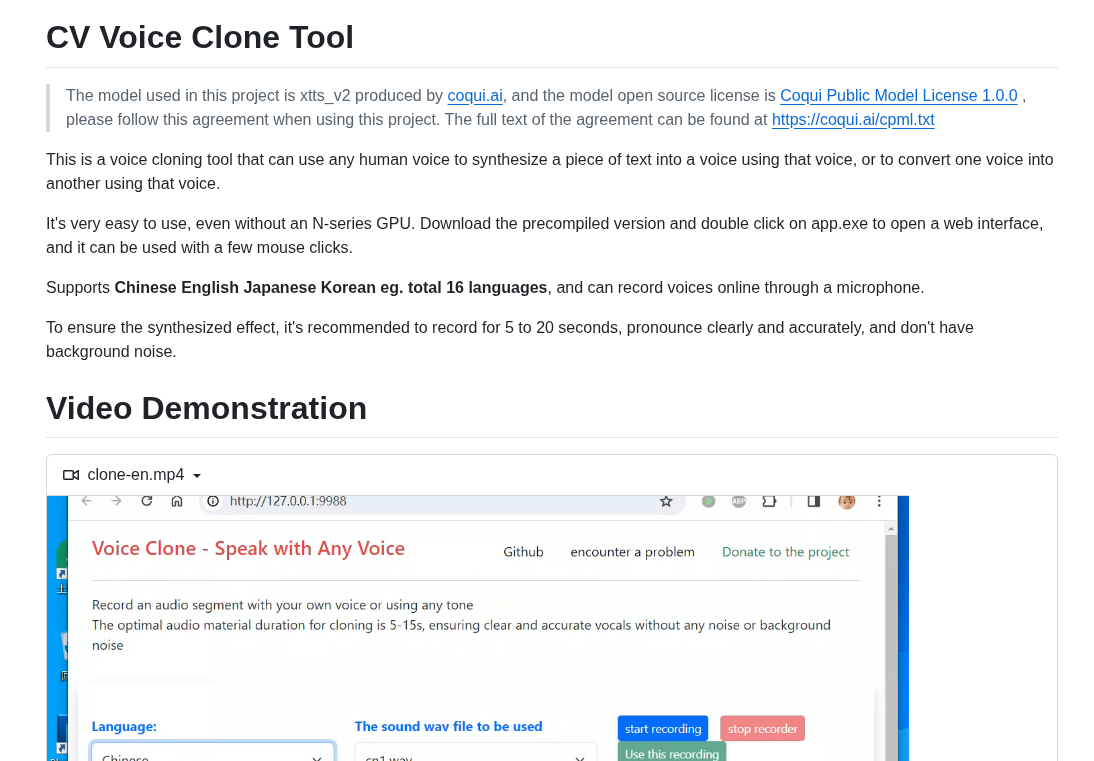Open the Github link in Voice Clone page
The width and height of the screenshot is (1094, 761).
523,552
